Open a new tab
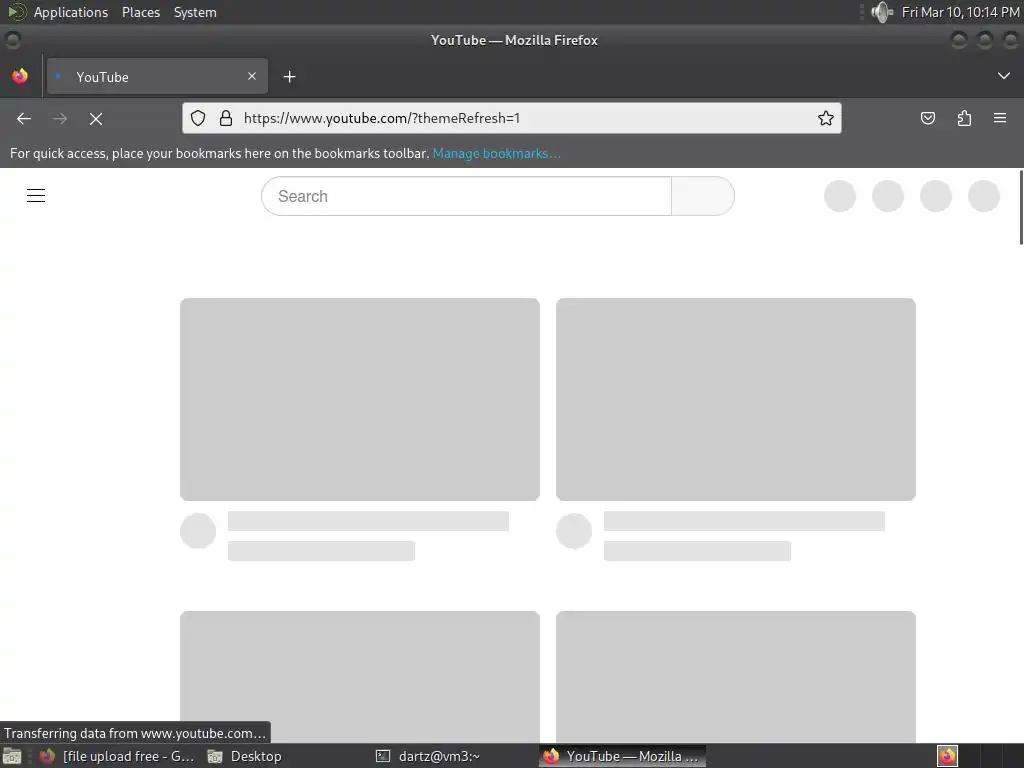Screen dimensions: 1024x768 [289, 77]
